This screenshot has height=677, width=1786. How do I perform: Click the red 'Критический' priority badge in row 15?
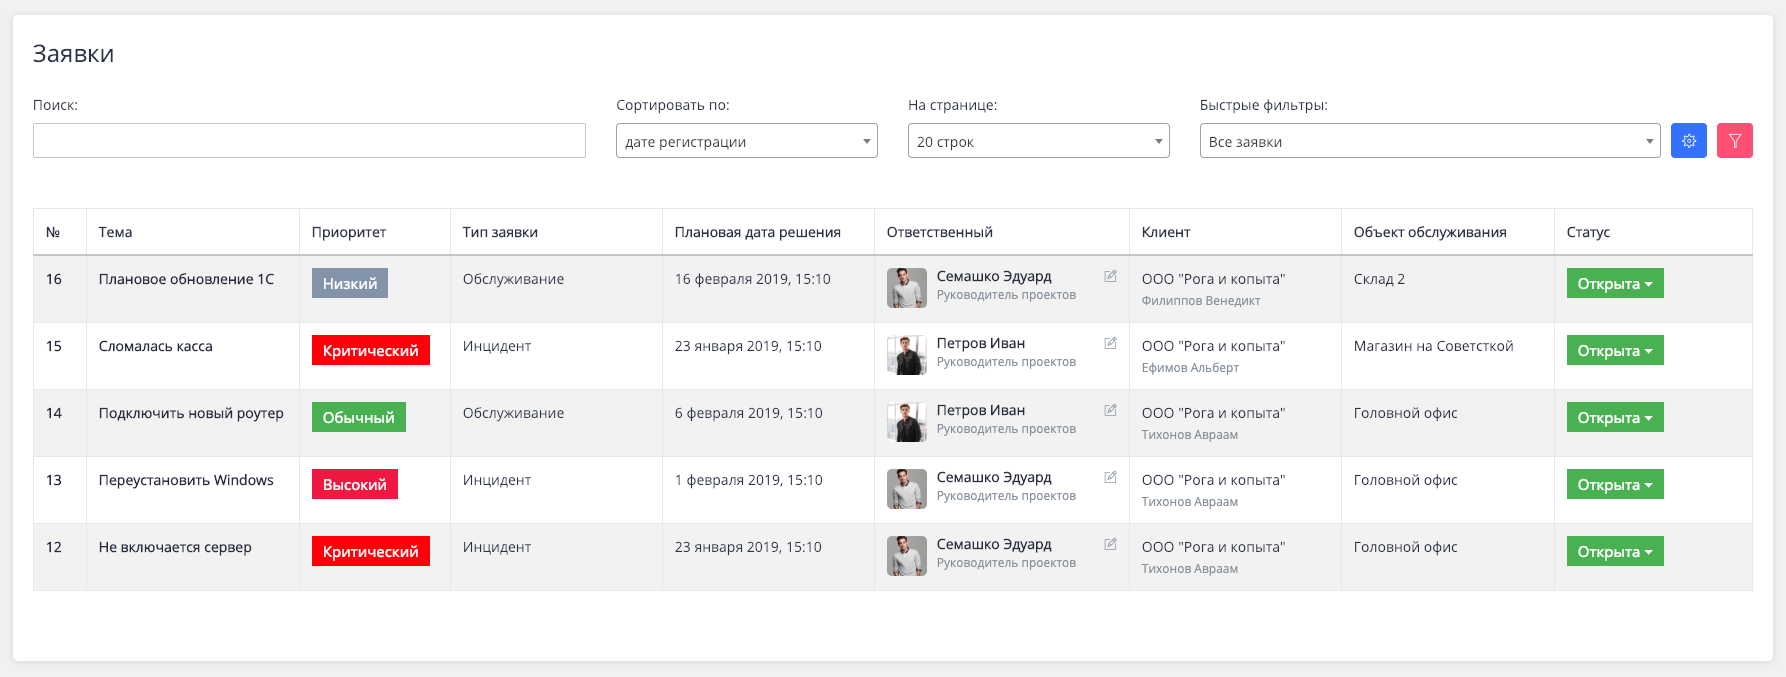[x=370, y=351]
